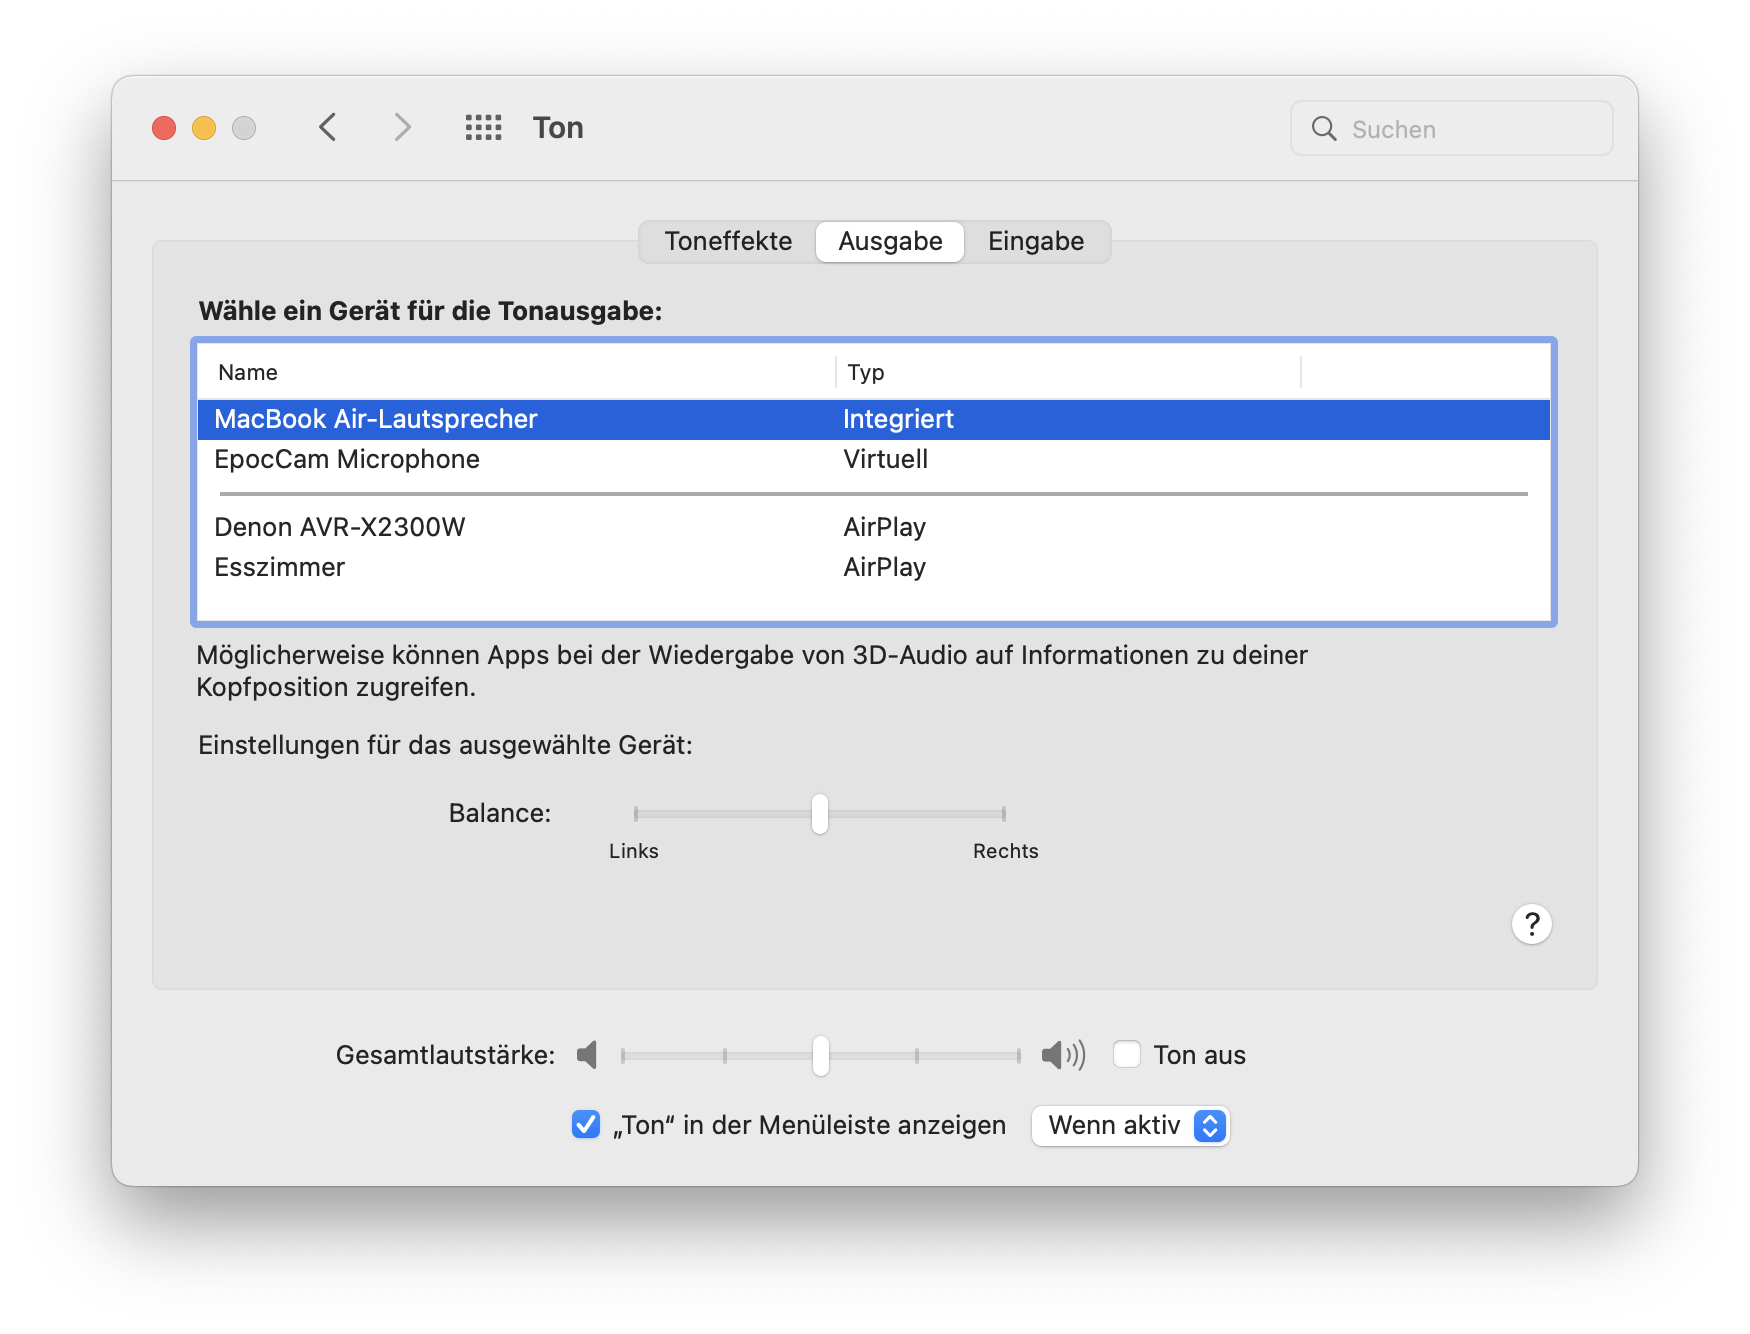Image resolution: width=1750 pixels, height=1334 pixels.
Task: Click AirPlay type in Denon row
Action: (885, 527)
